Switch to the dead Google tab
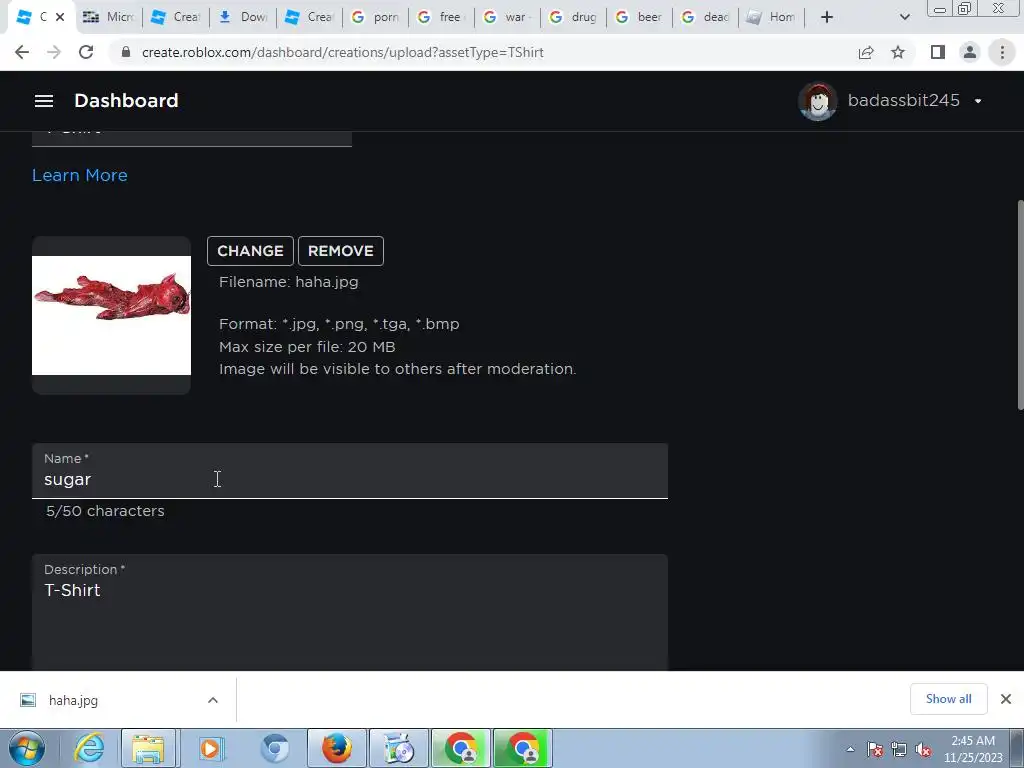The image size is (1024, 768). pos(705,17)
